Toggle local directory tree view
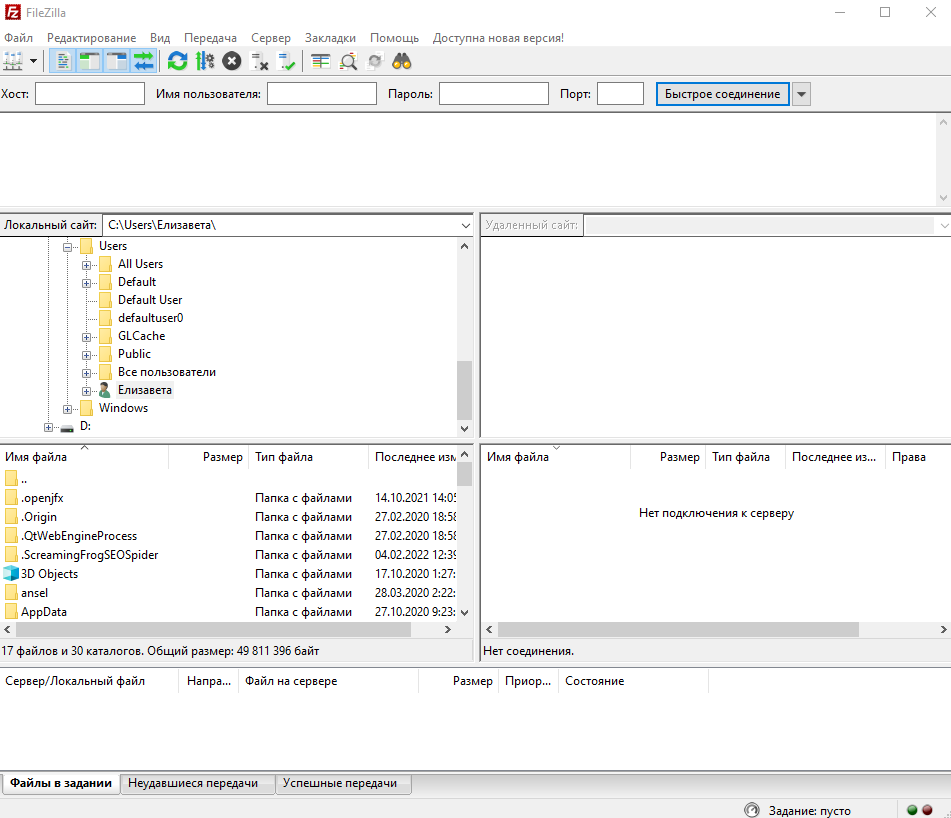951x818 pixels. pyautogui.click(x=90, y=61)
